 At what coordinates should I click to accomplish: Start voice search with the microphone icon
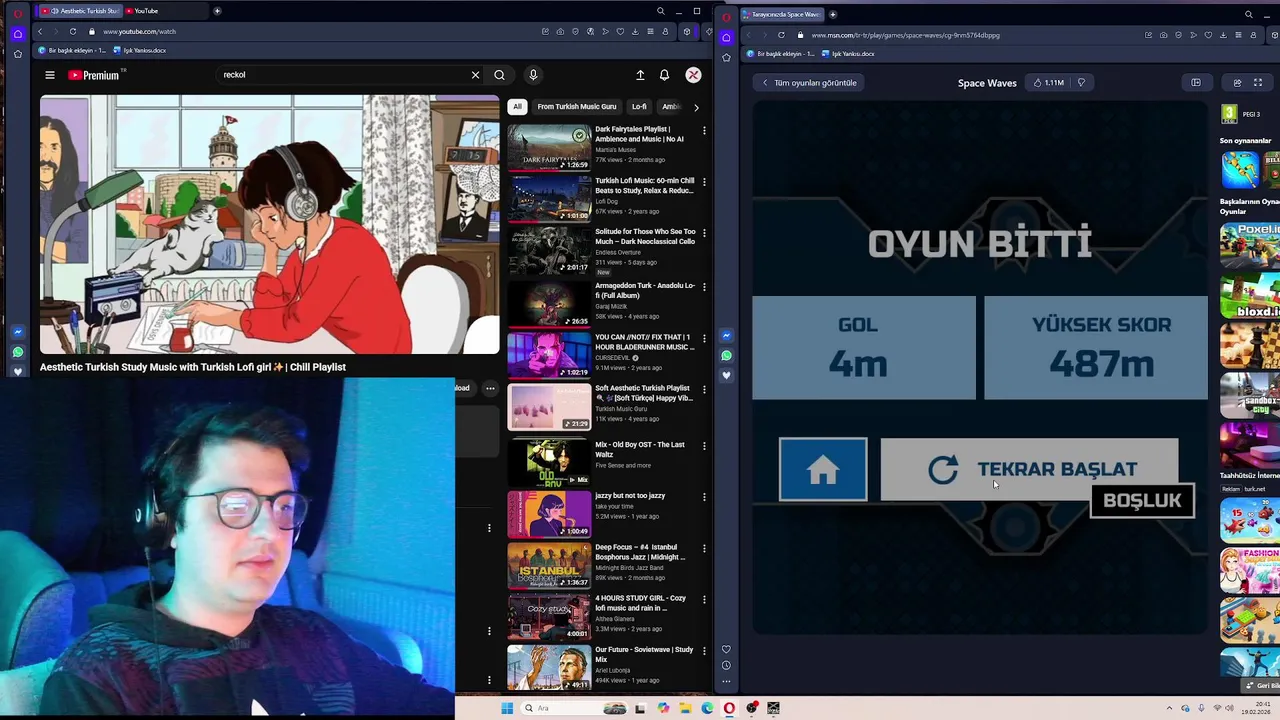coord(533,75)
